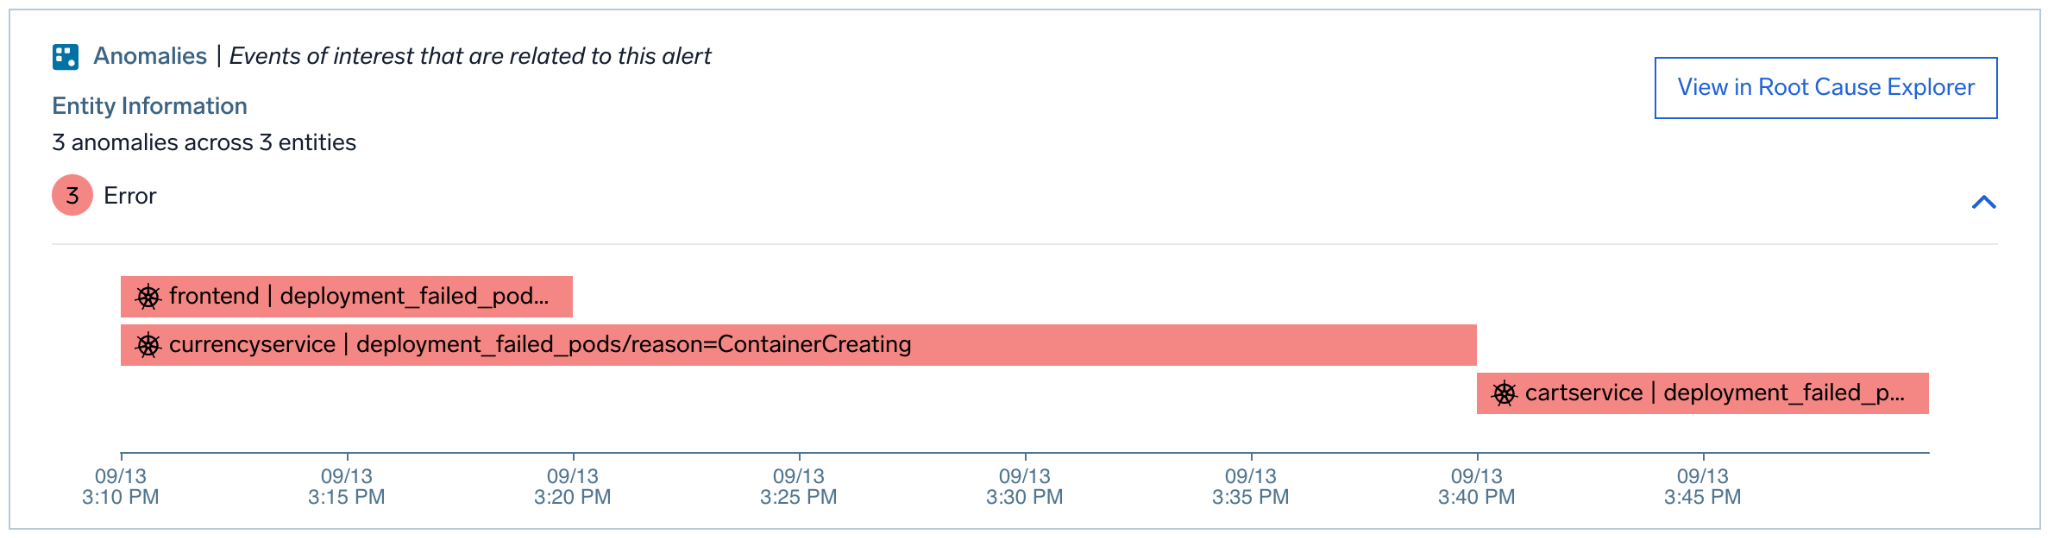Click the Entity Information heading
The height and width of the screenshot is (538, 2048).
click(150, 106)
